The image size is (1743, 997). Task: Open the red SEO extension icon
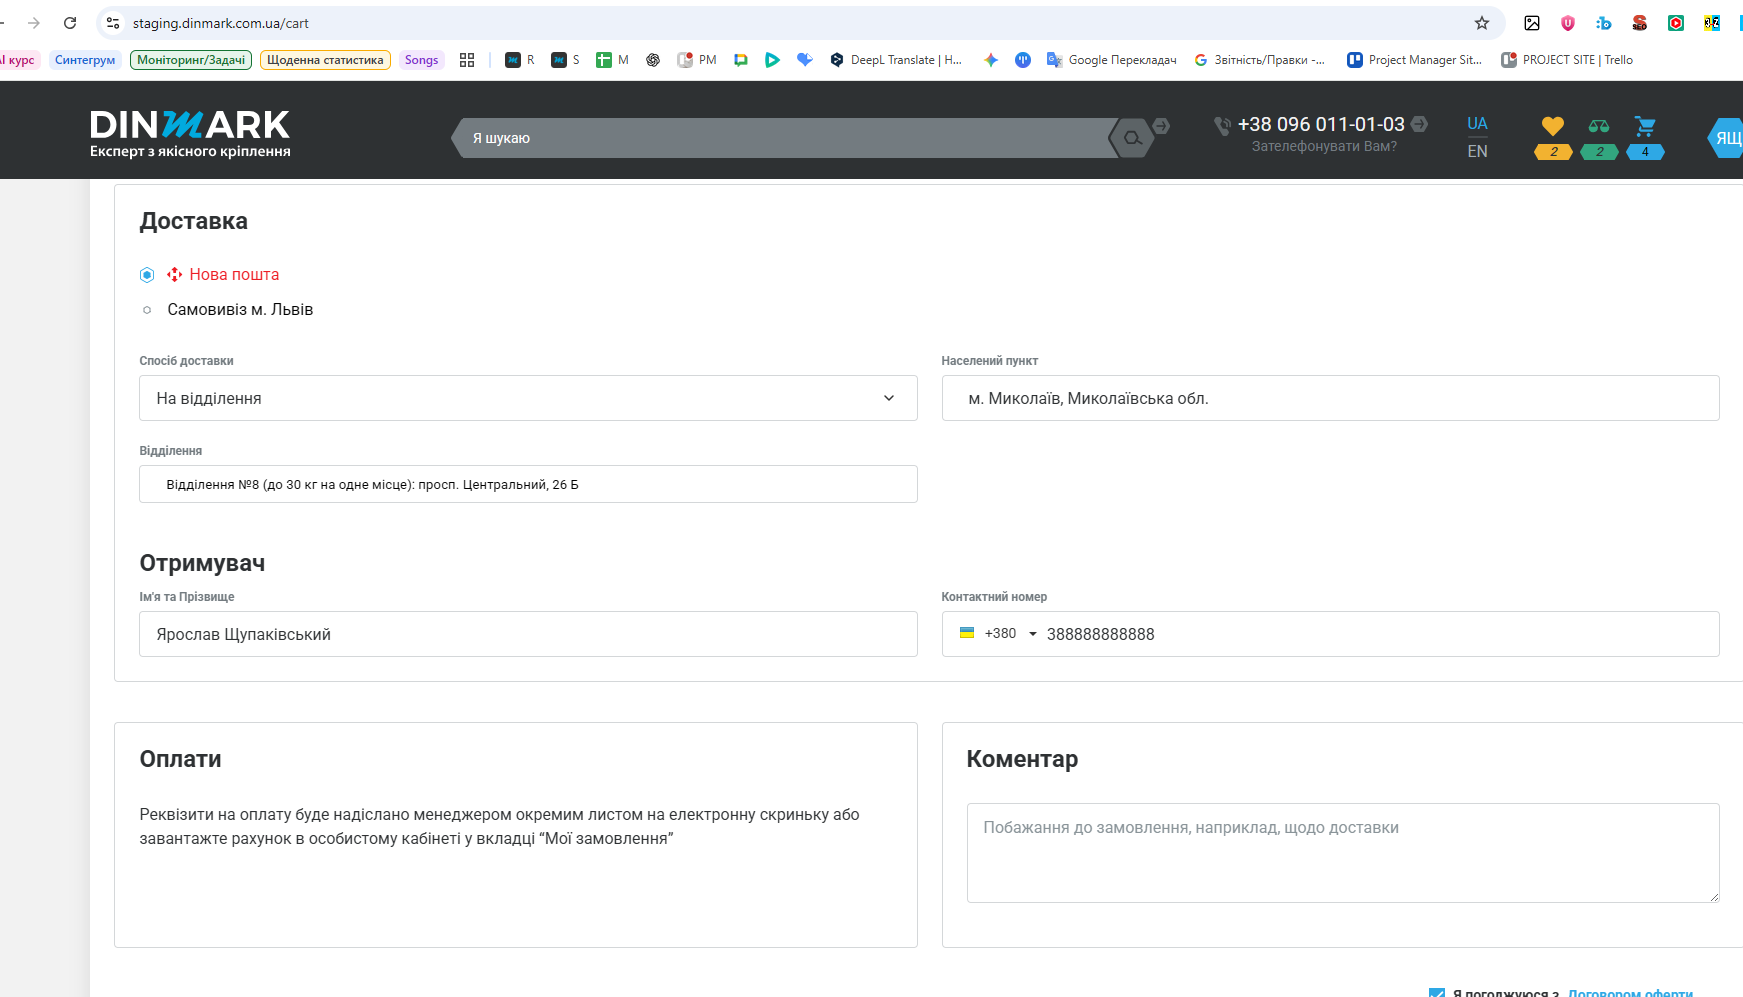(1639, 23)
